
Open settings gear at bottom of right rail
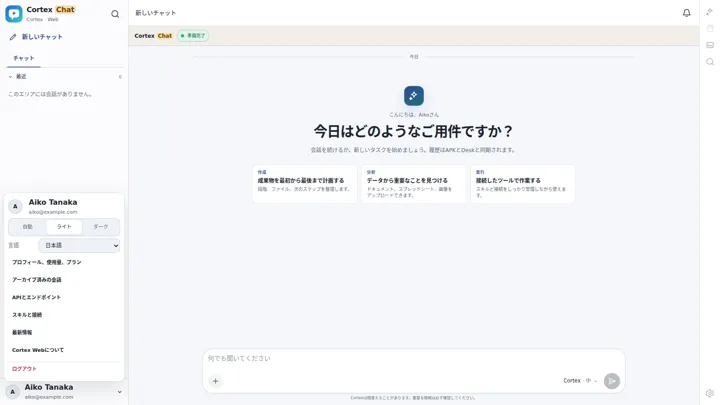pos(710,393)
